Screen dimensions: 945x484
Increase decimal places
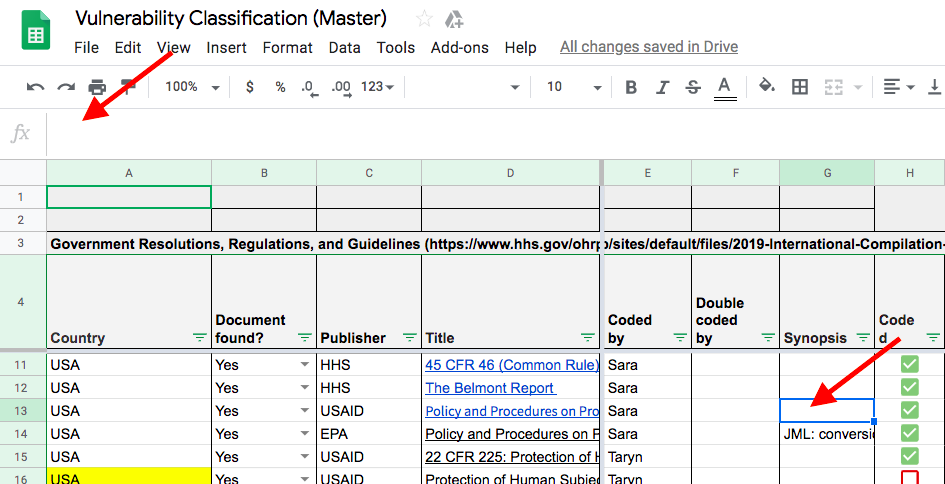pyautogui.click(x=342, y=89)
